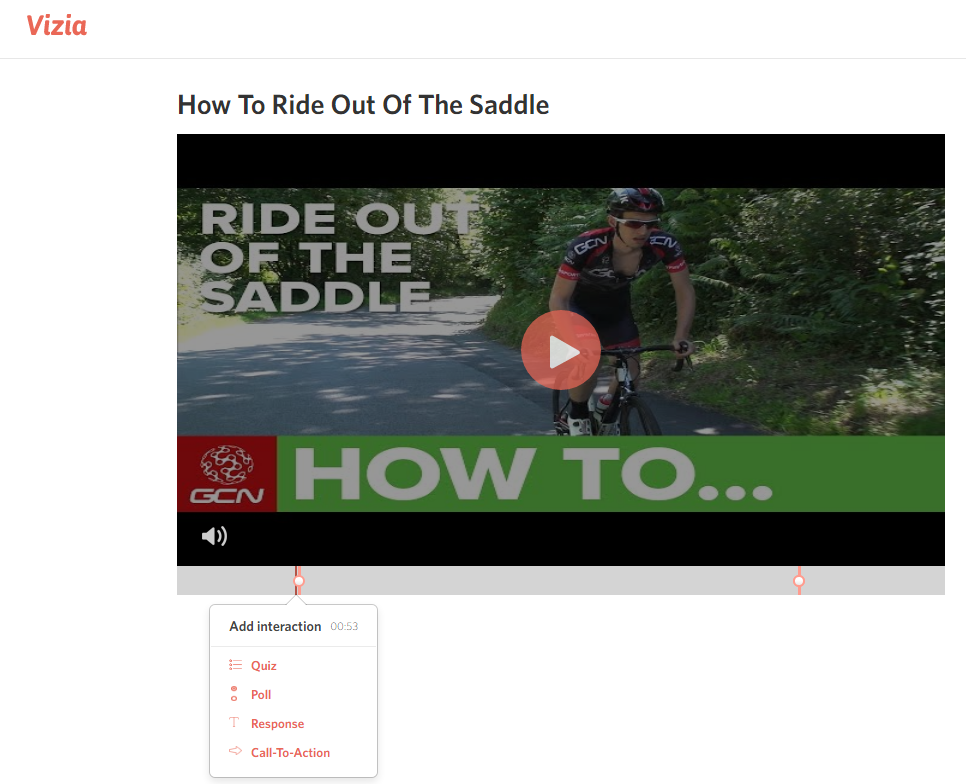
Task: Click the Response text icon
Action: tap(234, 722)
